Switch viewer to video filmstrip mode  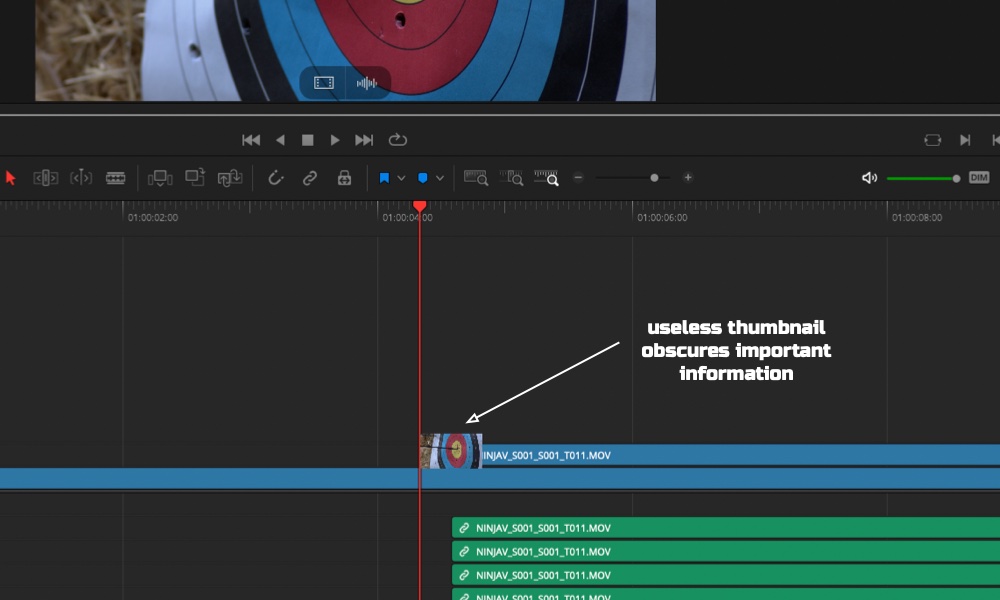323,83
